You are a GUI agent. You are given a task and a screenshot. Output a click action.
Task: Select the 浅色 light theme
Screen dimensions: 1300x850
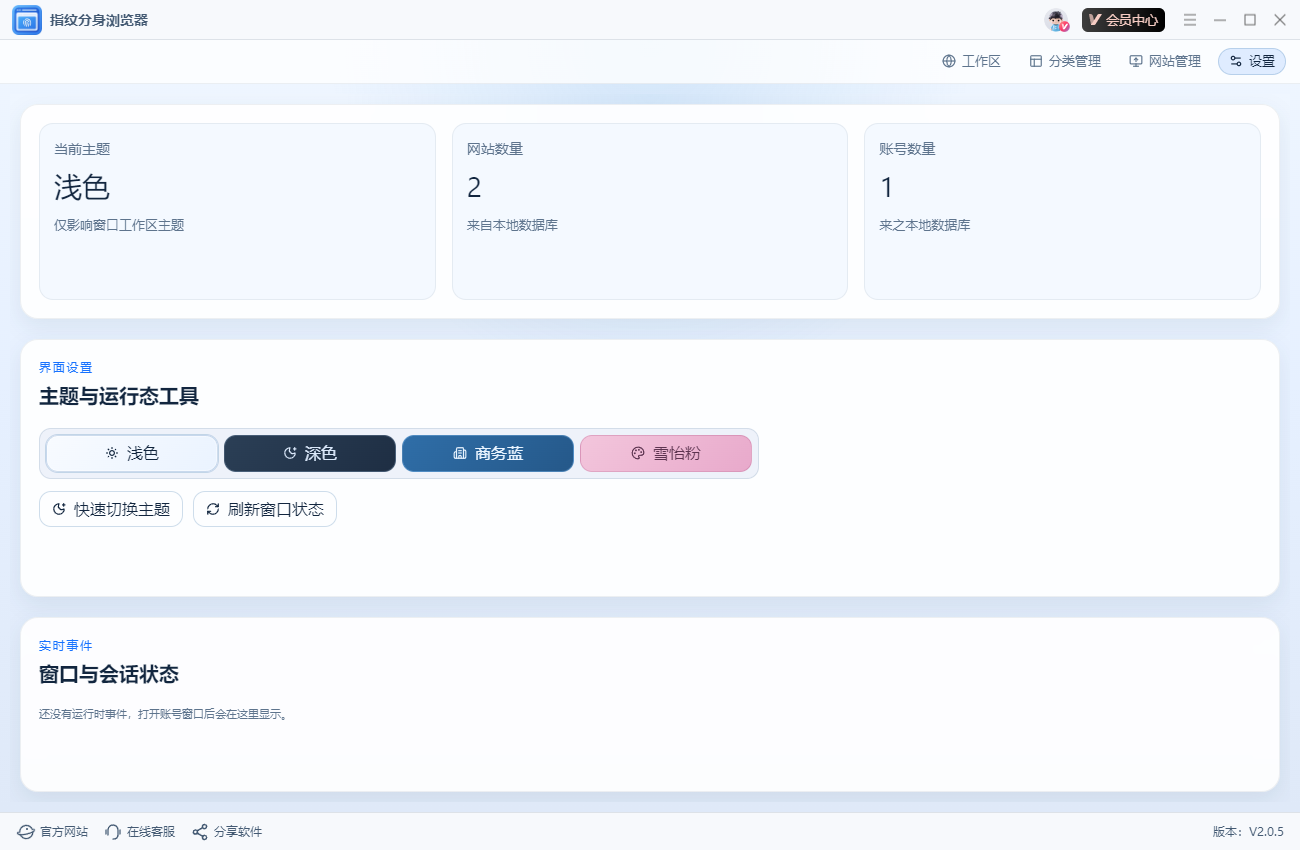coord(132,453)
